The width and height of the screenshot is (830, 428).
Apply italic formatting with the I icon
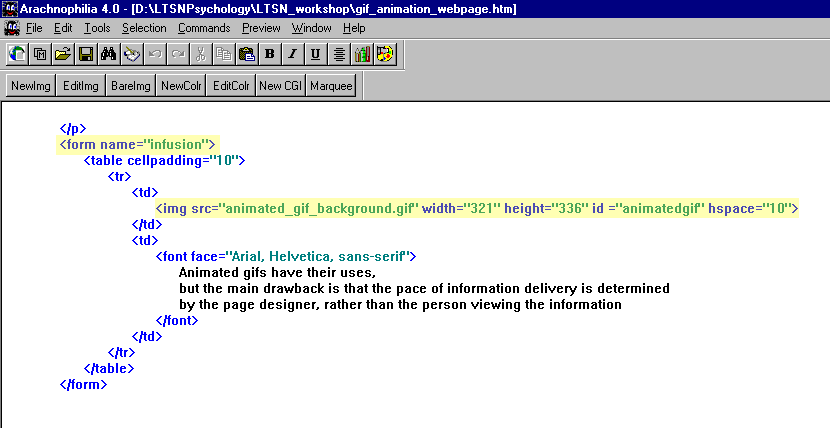(x=292, y=54)
